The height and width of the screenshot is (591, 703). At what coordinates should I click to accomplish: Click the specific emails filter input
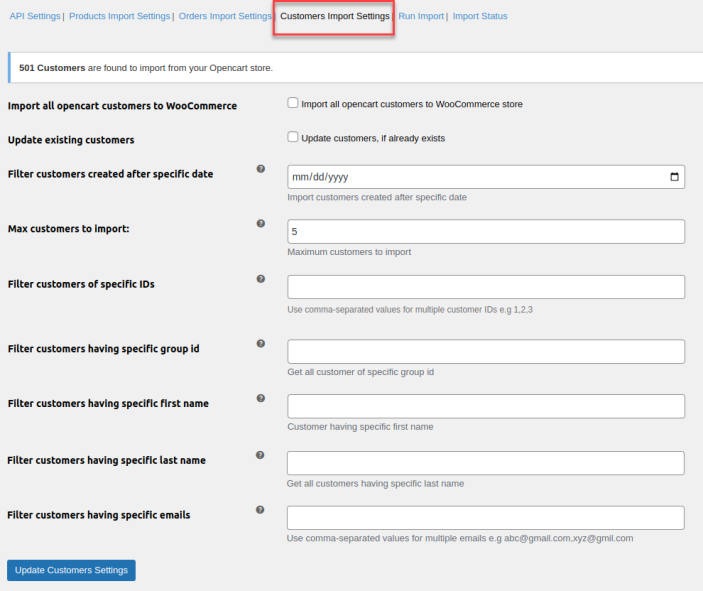485,517
